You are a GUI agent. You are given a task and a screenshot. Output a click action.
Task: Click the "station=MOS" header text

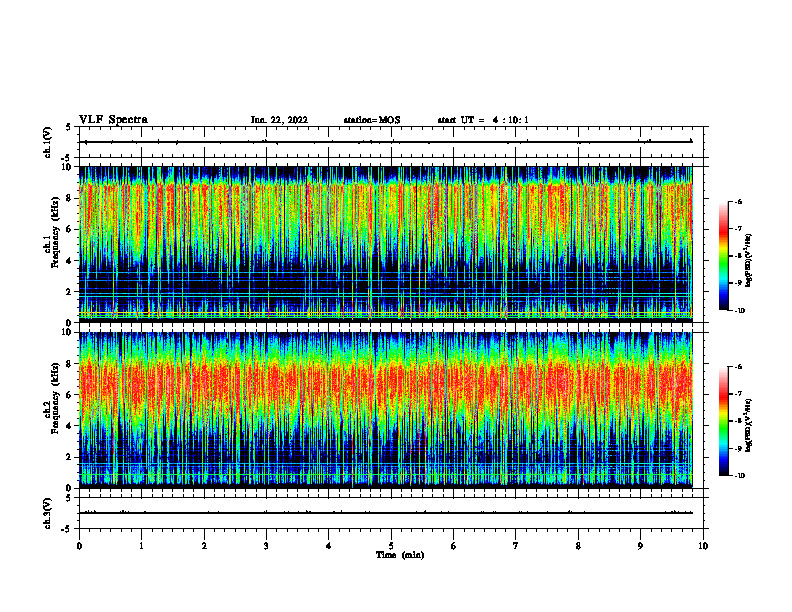[x=372, y=120]
